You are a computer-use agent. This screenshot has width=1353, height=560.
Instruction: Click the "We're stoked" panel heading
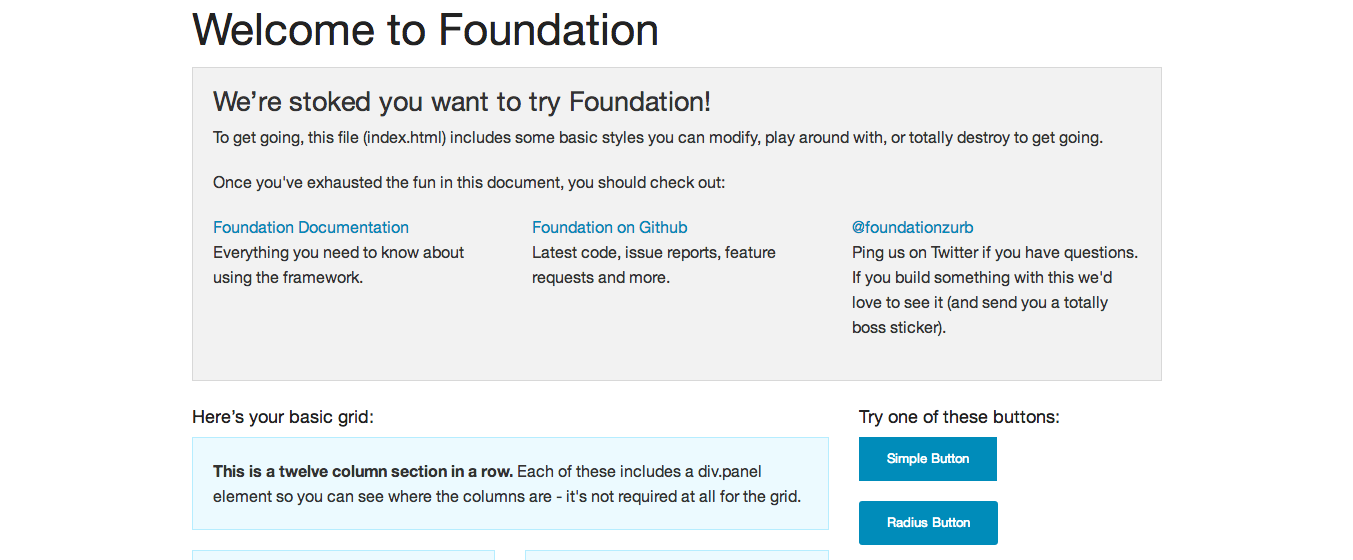pyautogui.click(x=462, y=102)
